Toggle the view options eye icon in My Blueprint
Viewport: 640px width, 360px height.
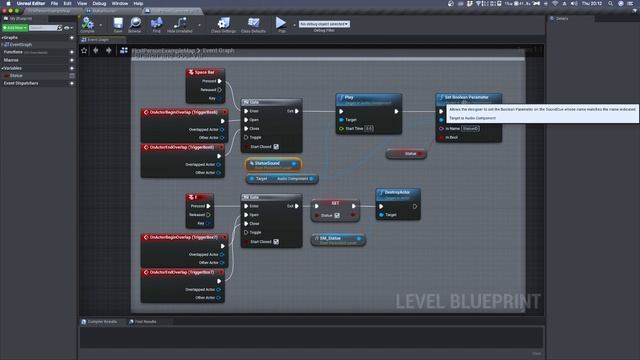[68, 28]
